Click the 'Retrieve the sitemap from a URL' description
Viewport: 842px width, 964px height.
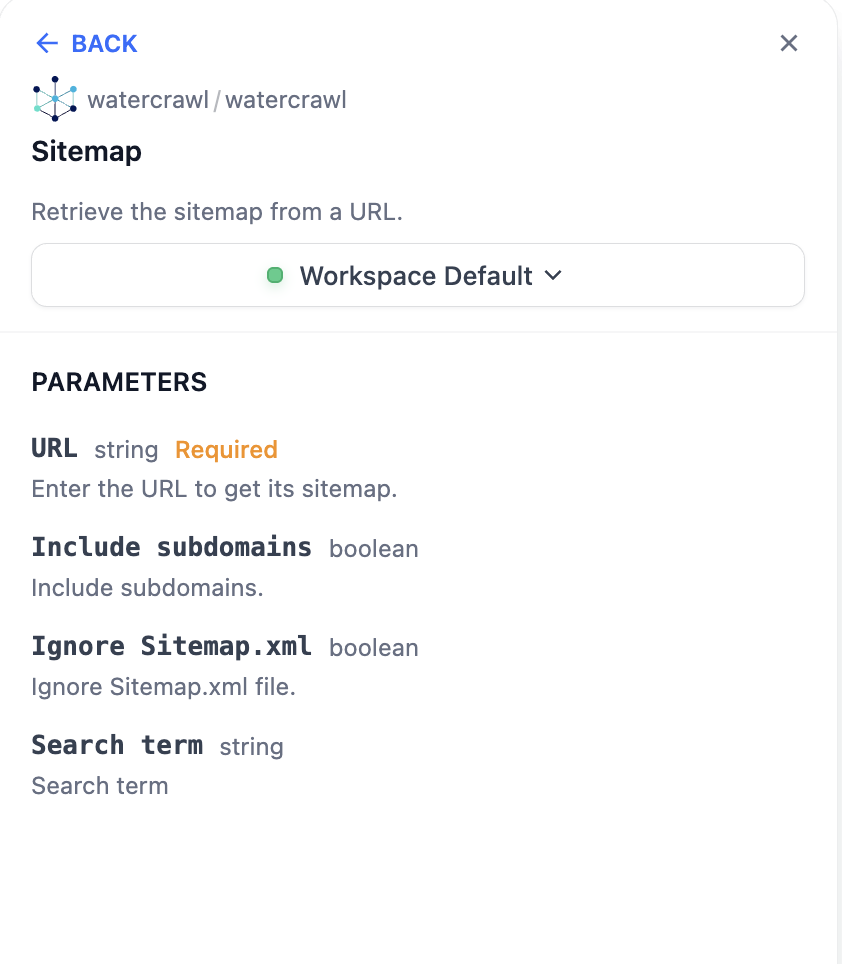[216, 212]
